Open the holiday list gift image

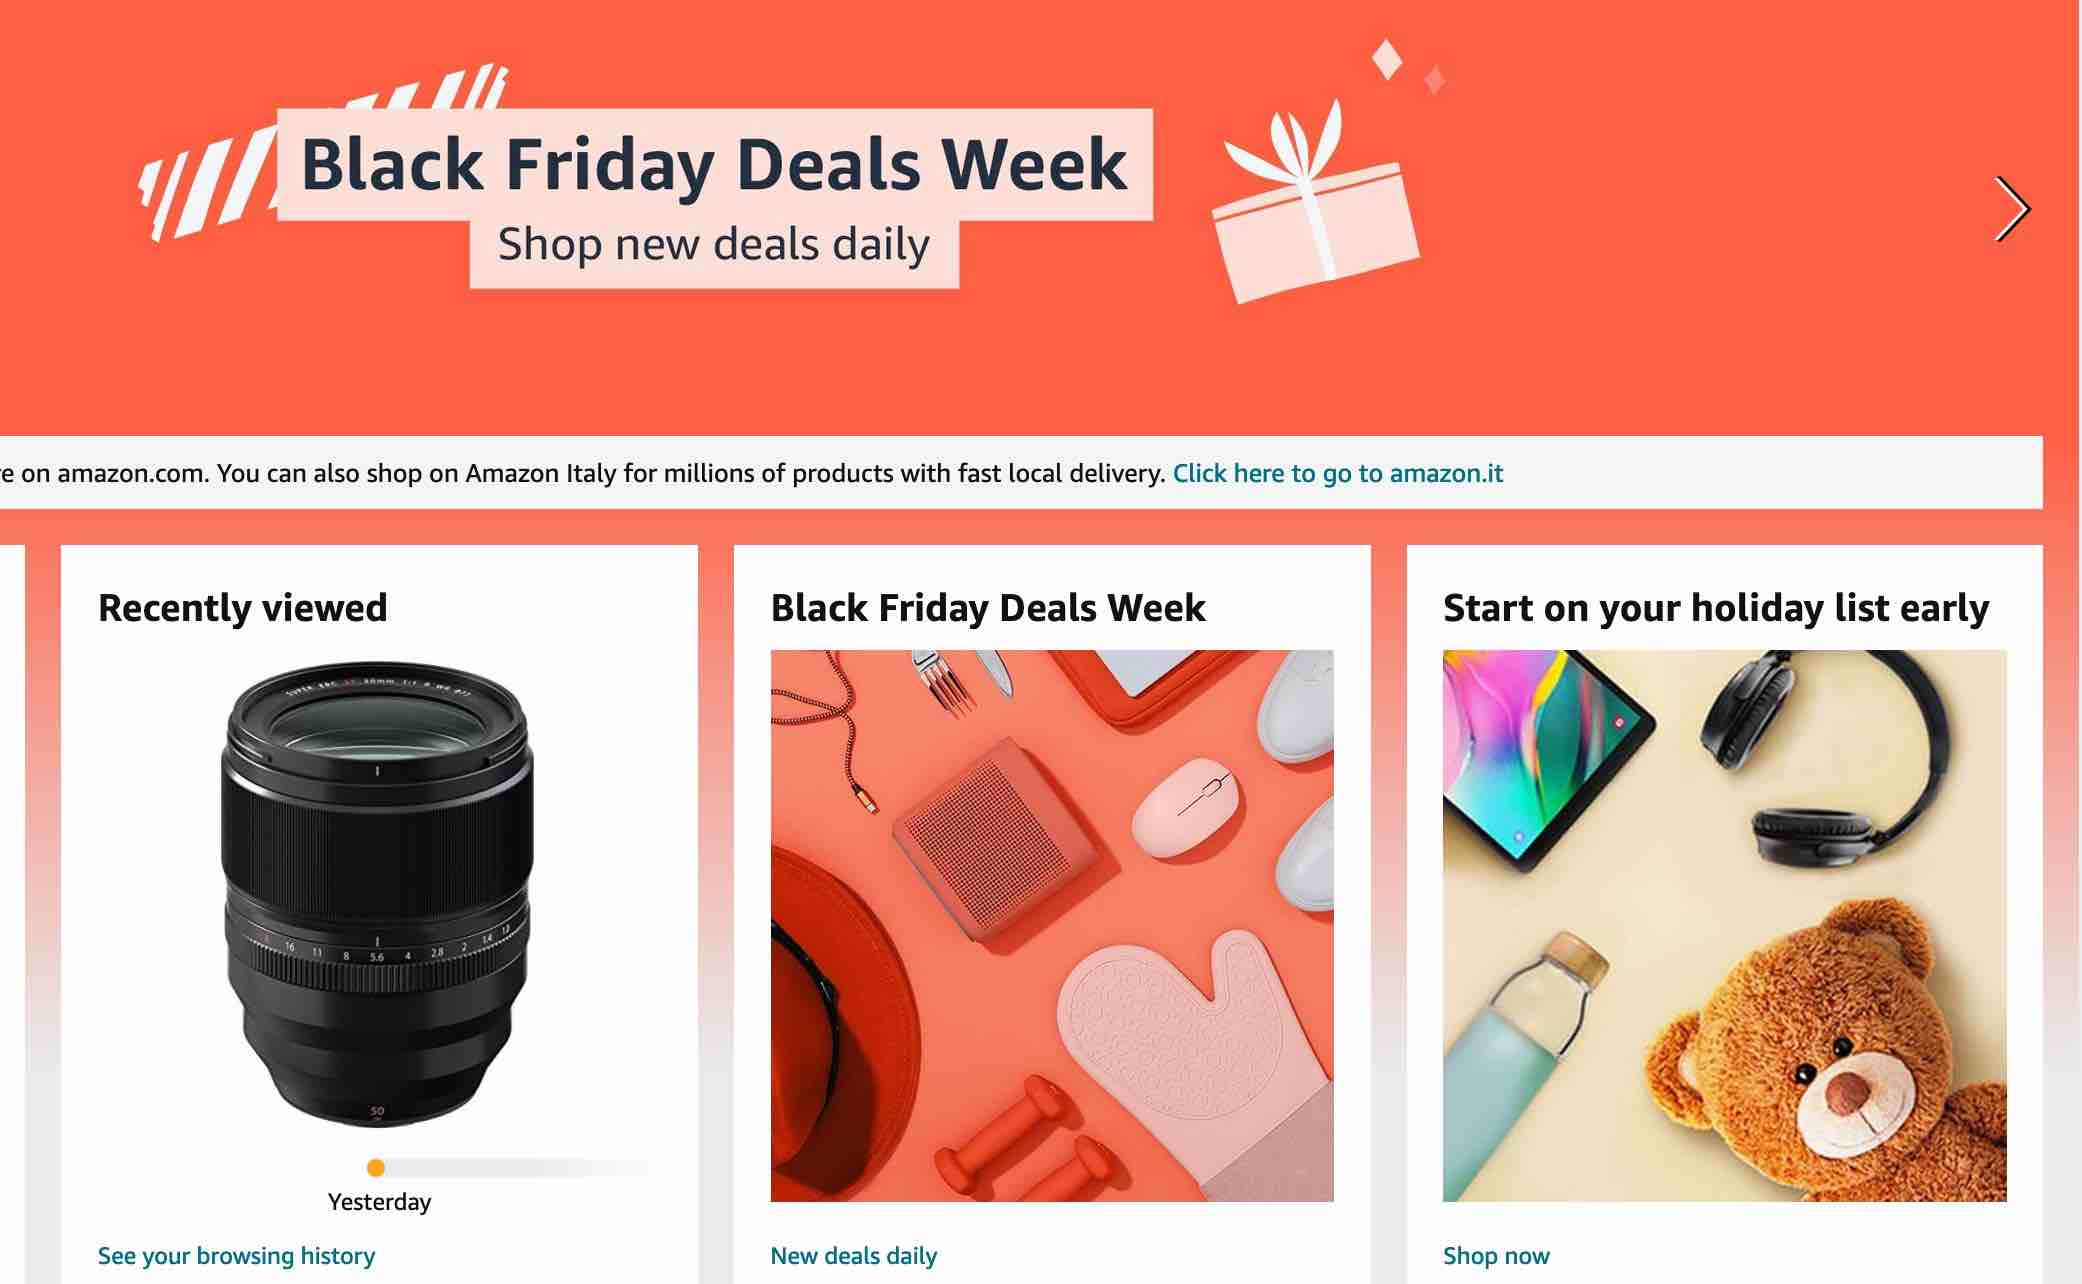coord(1724,925)
